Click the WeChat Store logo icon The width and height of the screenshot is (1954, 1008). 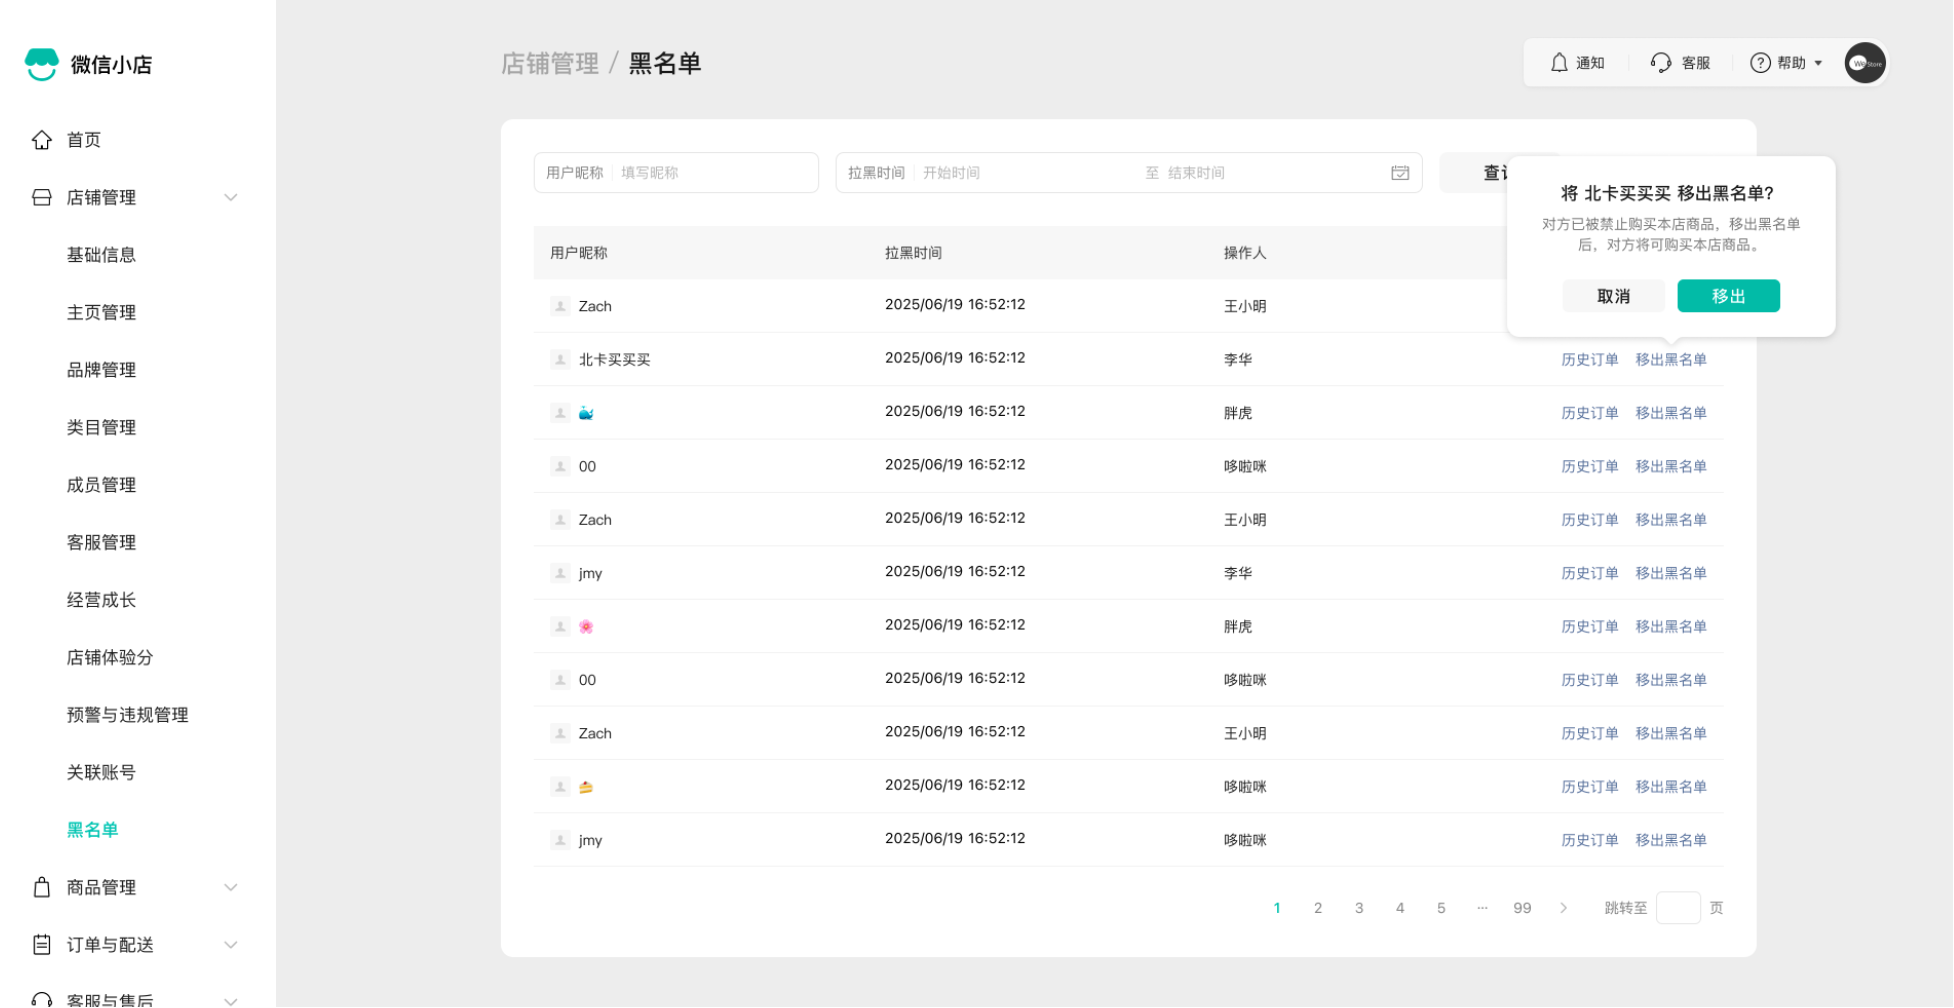(42, 64)
